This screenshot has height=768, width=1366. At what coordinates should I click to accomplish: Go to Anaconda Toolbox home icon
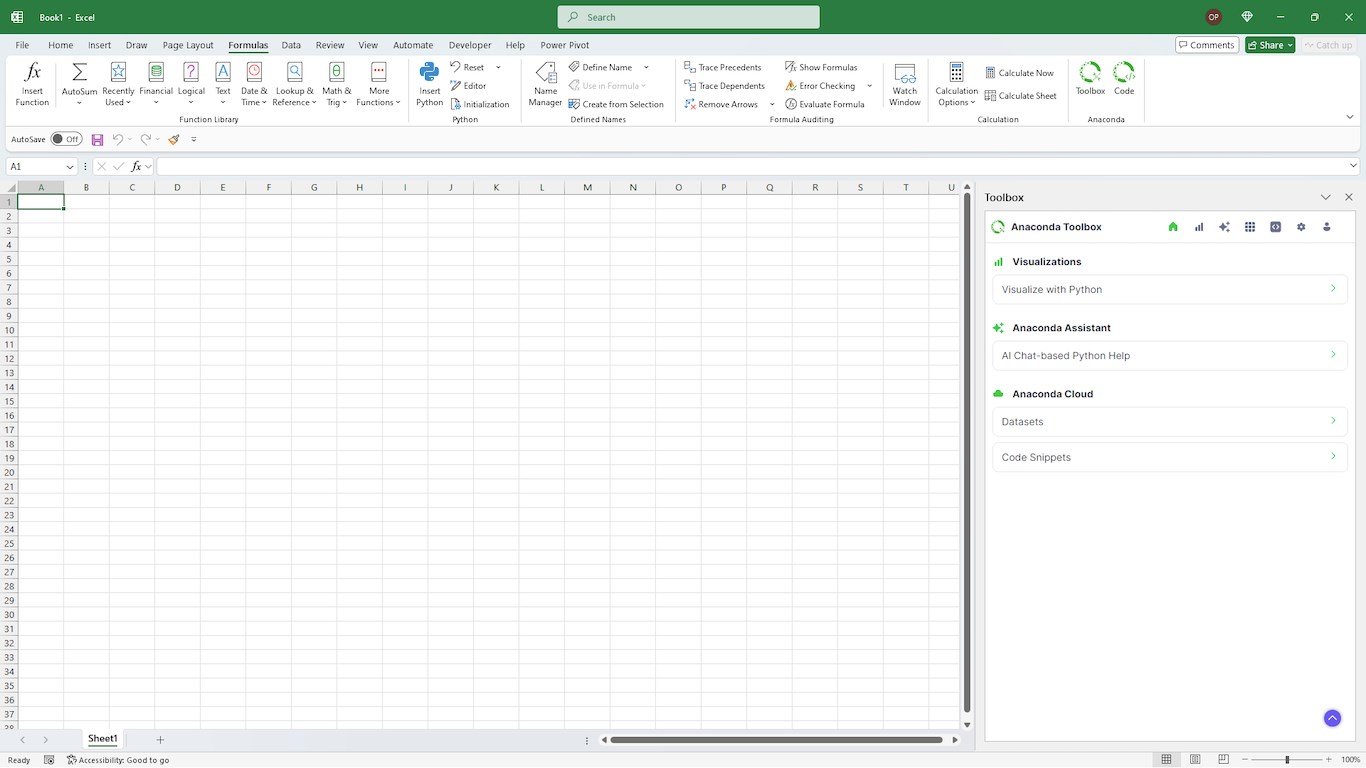point(1173,227)
